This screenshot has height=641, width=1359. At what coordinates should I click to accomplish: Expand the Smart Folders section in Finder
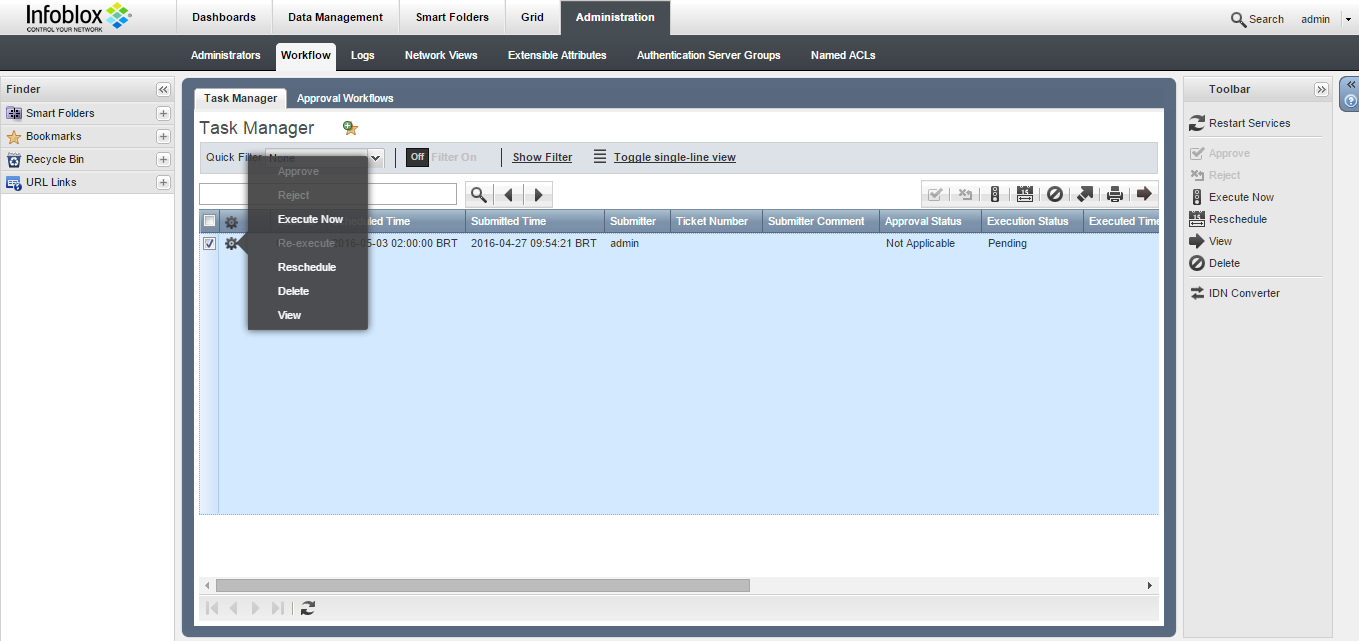163,113
